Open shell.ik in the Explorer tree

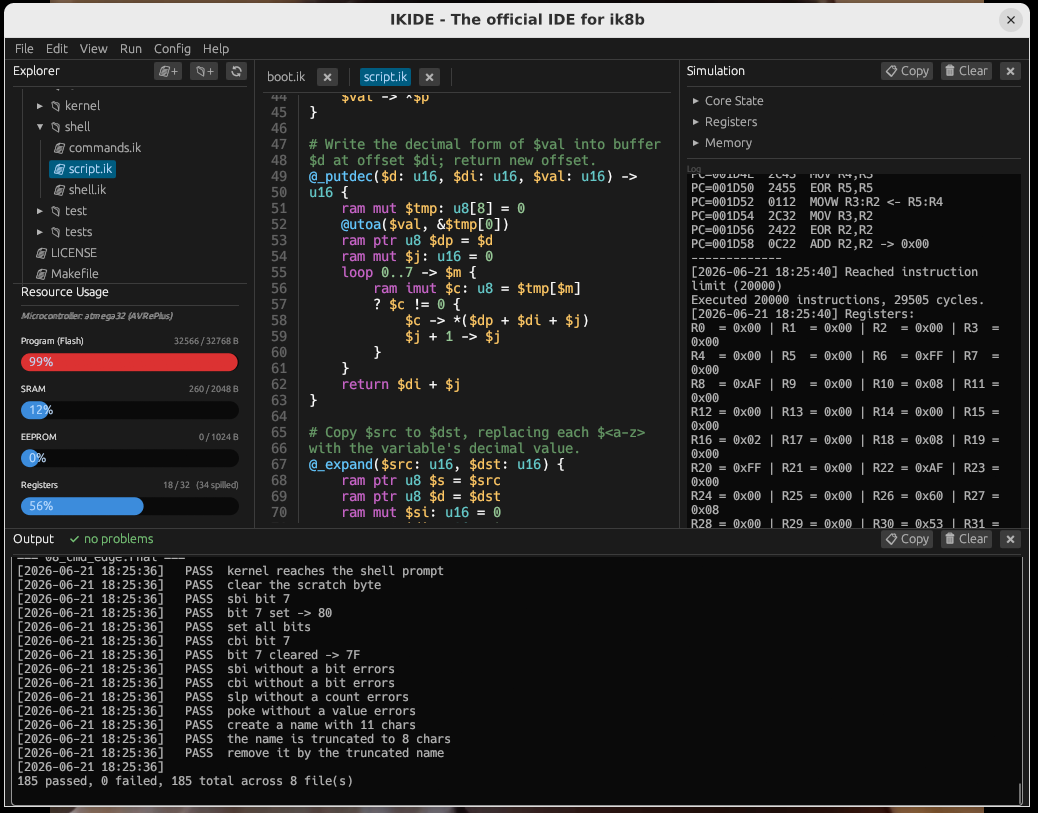[87, 190]
